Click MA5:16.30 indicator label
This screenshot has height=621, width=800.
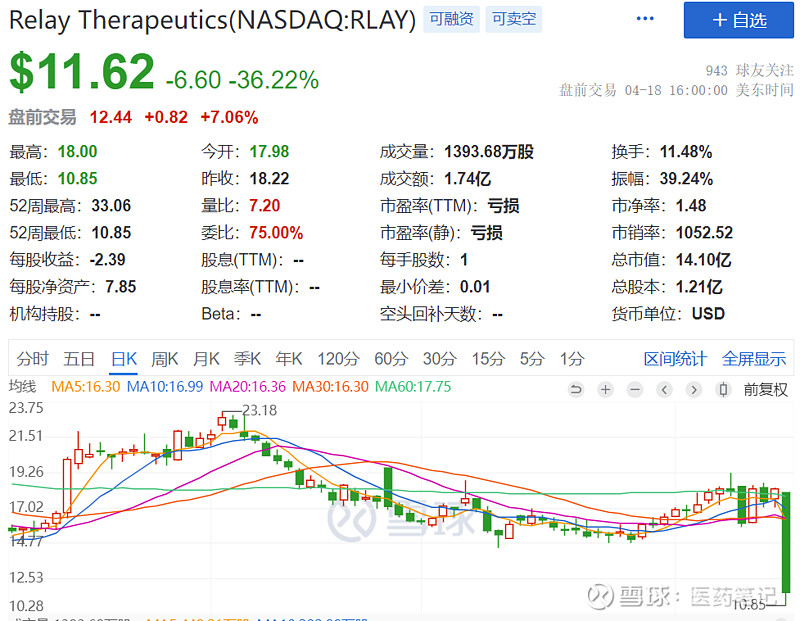coord(86,387)
